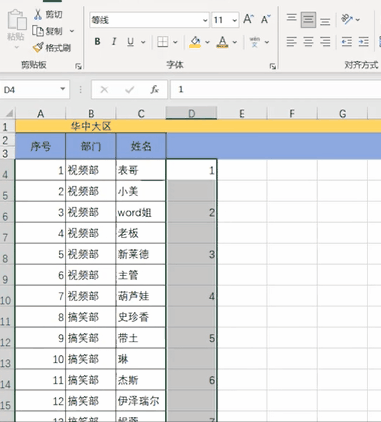Viewport: 381px width, 422px height.
Task: Apply red font color
Action: [x=222, y=42]
